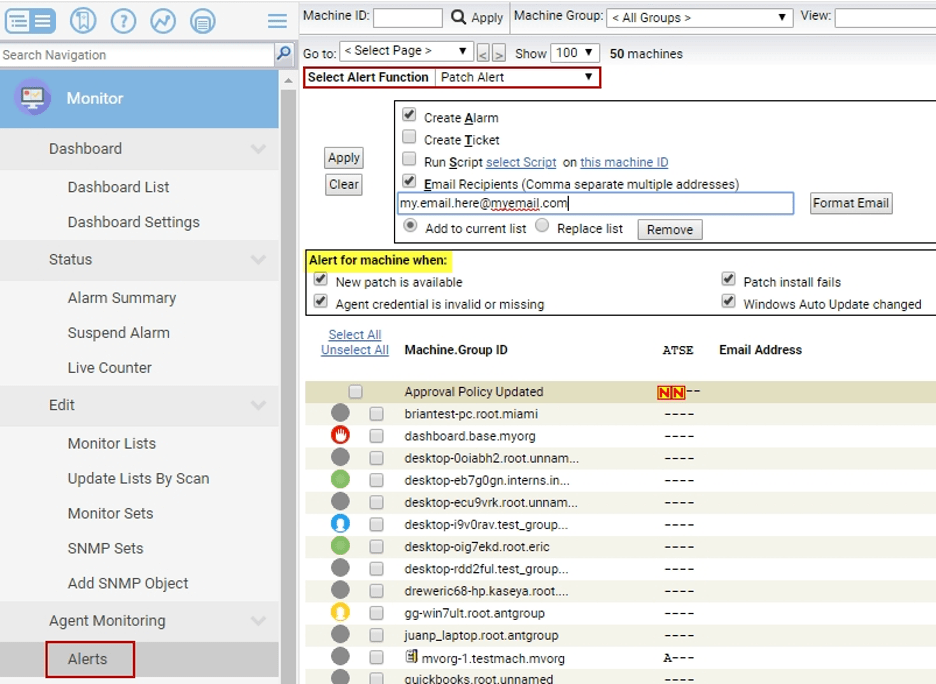Click the Format Email button
This screenshot has width=936, height=684.
(851, 204)
